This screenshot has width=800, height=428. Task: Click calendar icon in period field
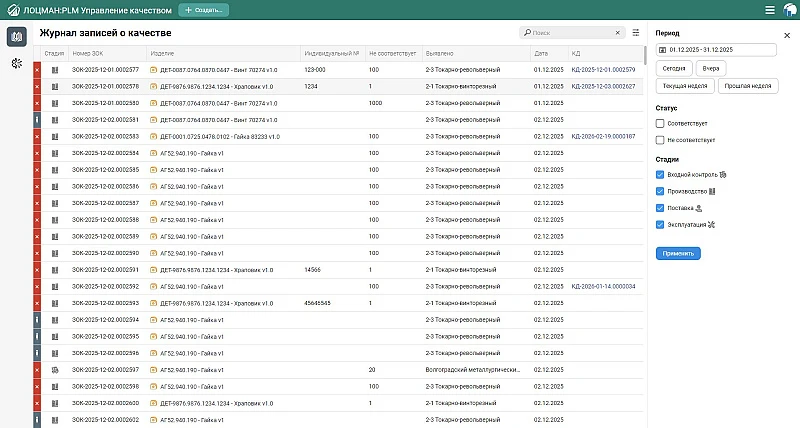(662, 50)
